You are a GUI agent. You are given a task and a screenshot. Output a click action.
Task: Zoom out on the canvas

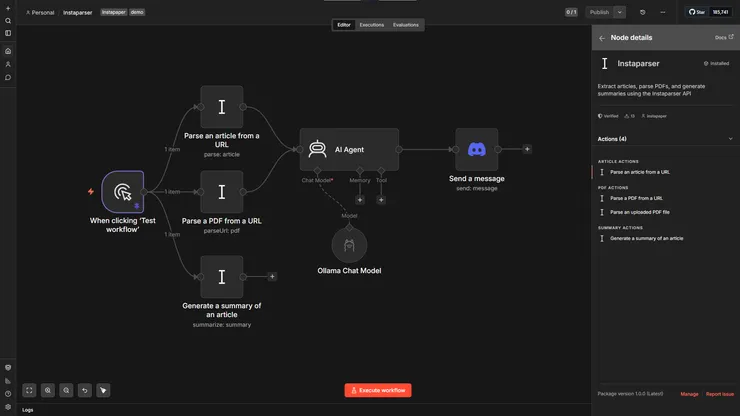coord(66,390)
